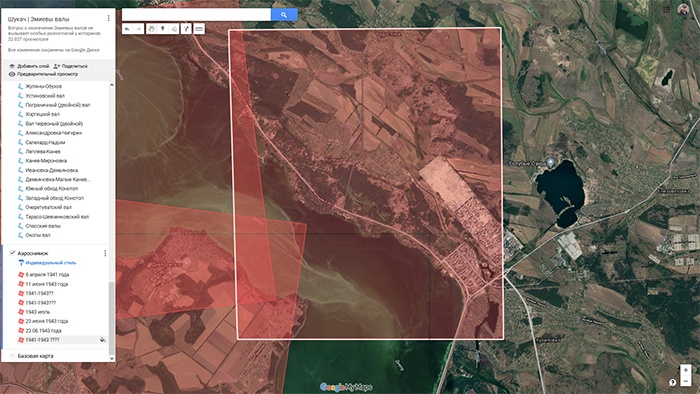This screenshot has width=700, height=394.
Task: Click the blue search magnifier button
Action: [284, 15]
